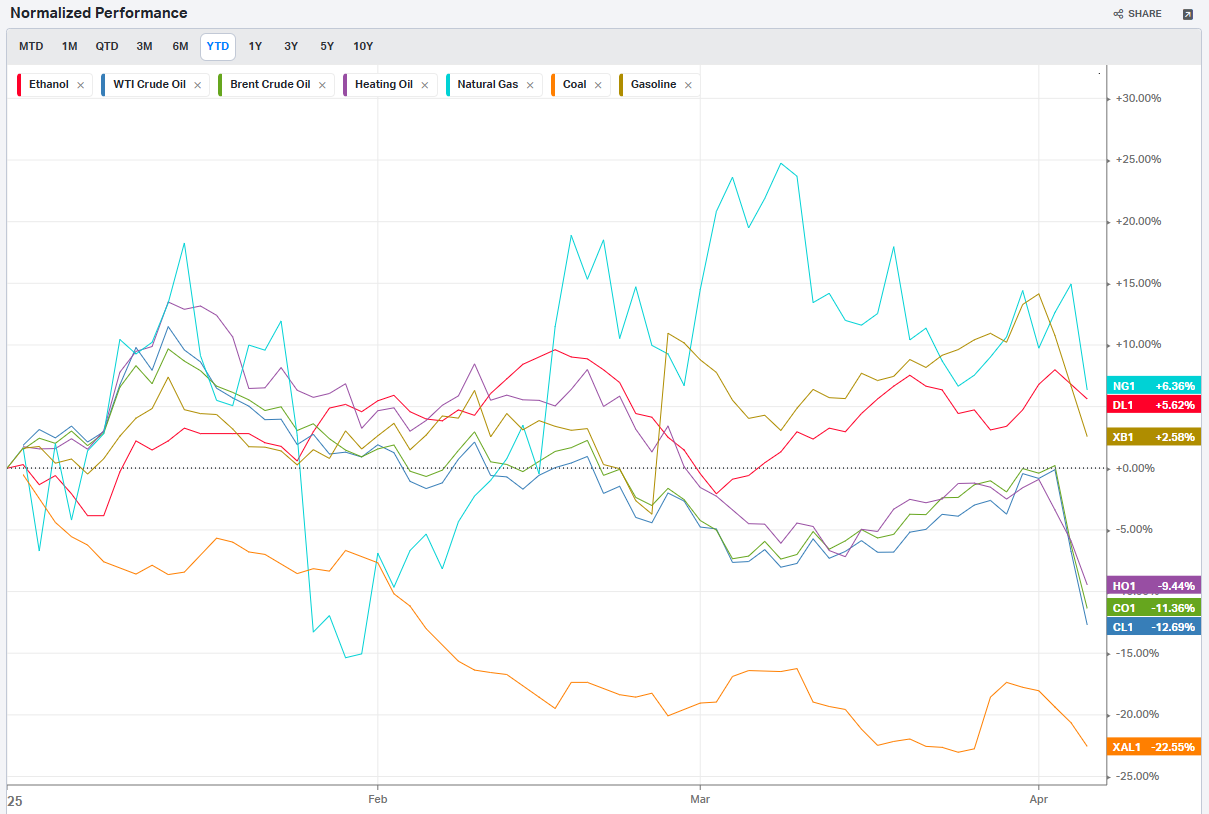Choose the 6M time range
This screenshot has width=1209, height=814.
coord(180,46)
